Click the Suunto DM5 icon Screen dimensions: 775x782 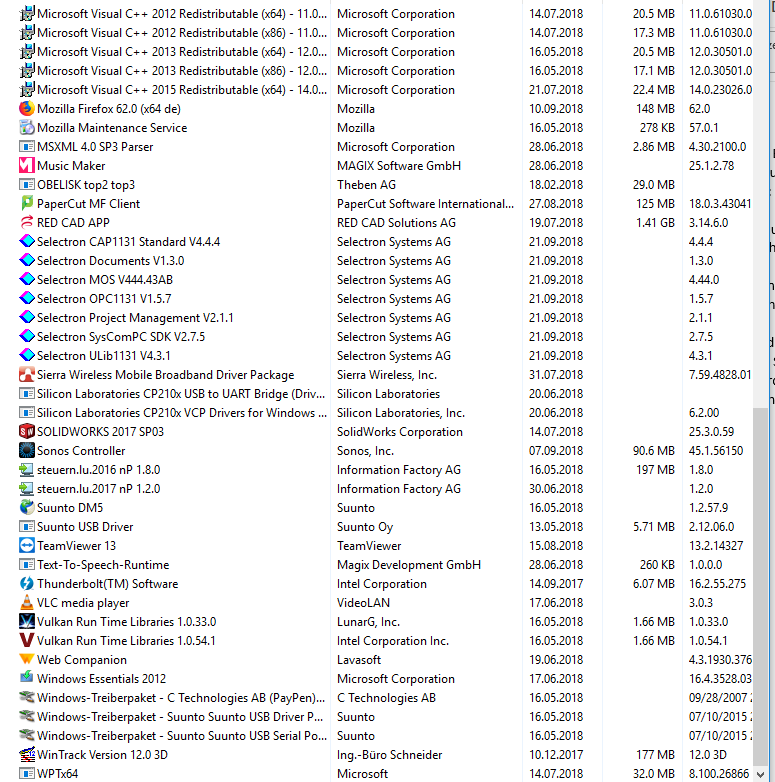pyautogui.click(x=26, y=507)
